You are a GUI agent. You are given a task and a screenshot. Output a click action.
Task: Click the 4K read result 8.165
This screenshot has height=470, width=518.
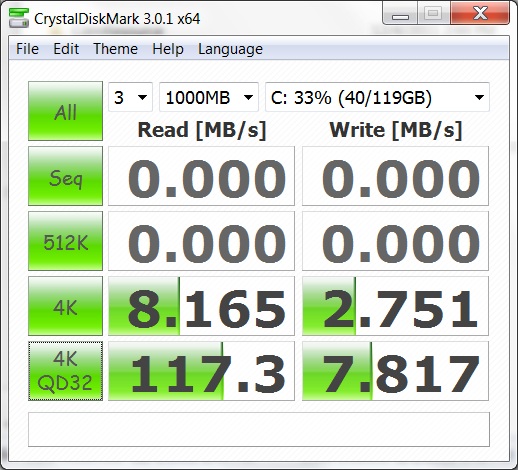click(x=201, y=306)
